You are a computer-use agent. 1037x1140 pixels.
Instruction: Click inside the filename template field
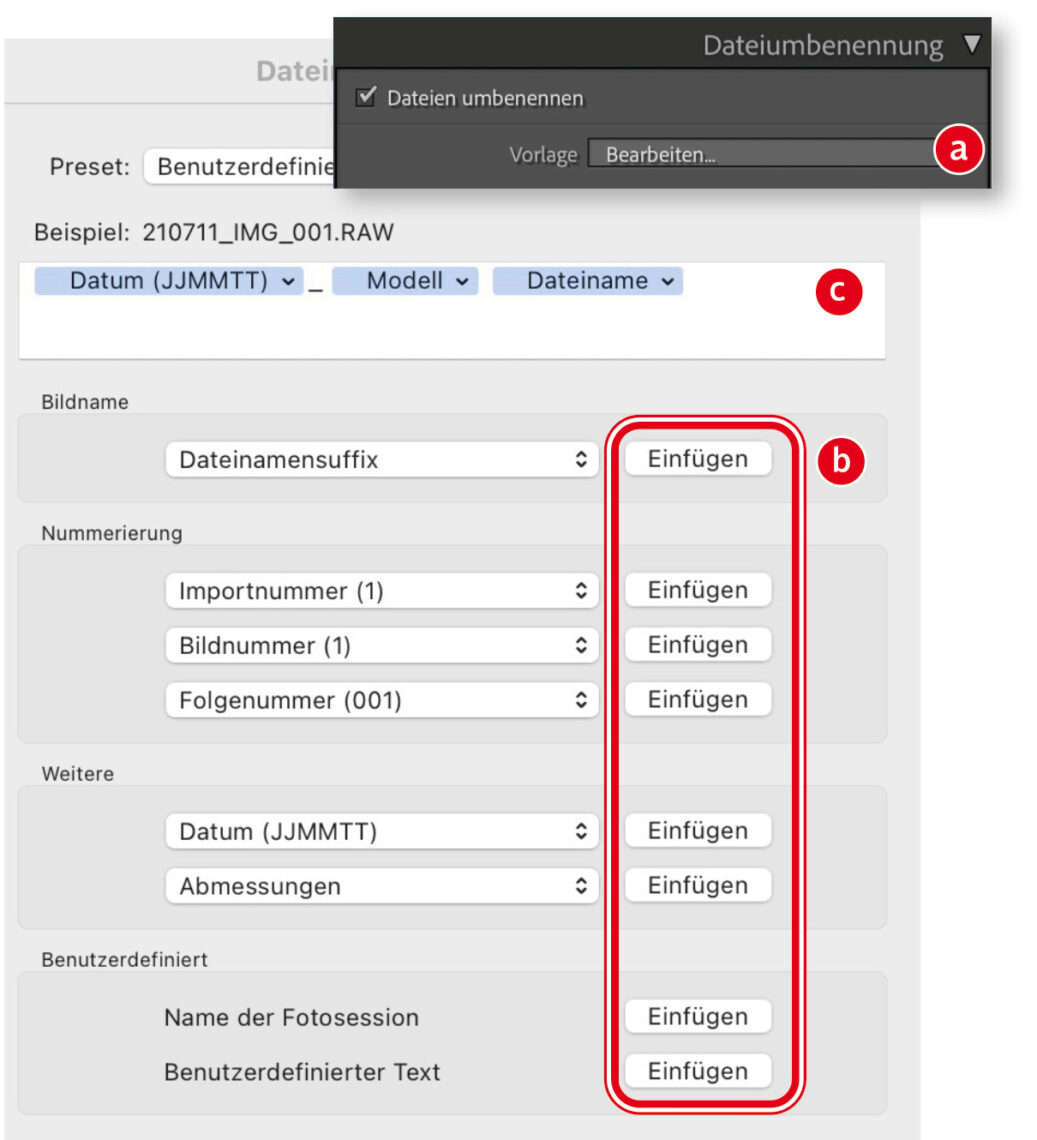(450, 330)
